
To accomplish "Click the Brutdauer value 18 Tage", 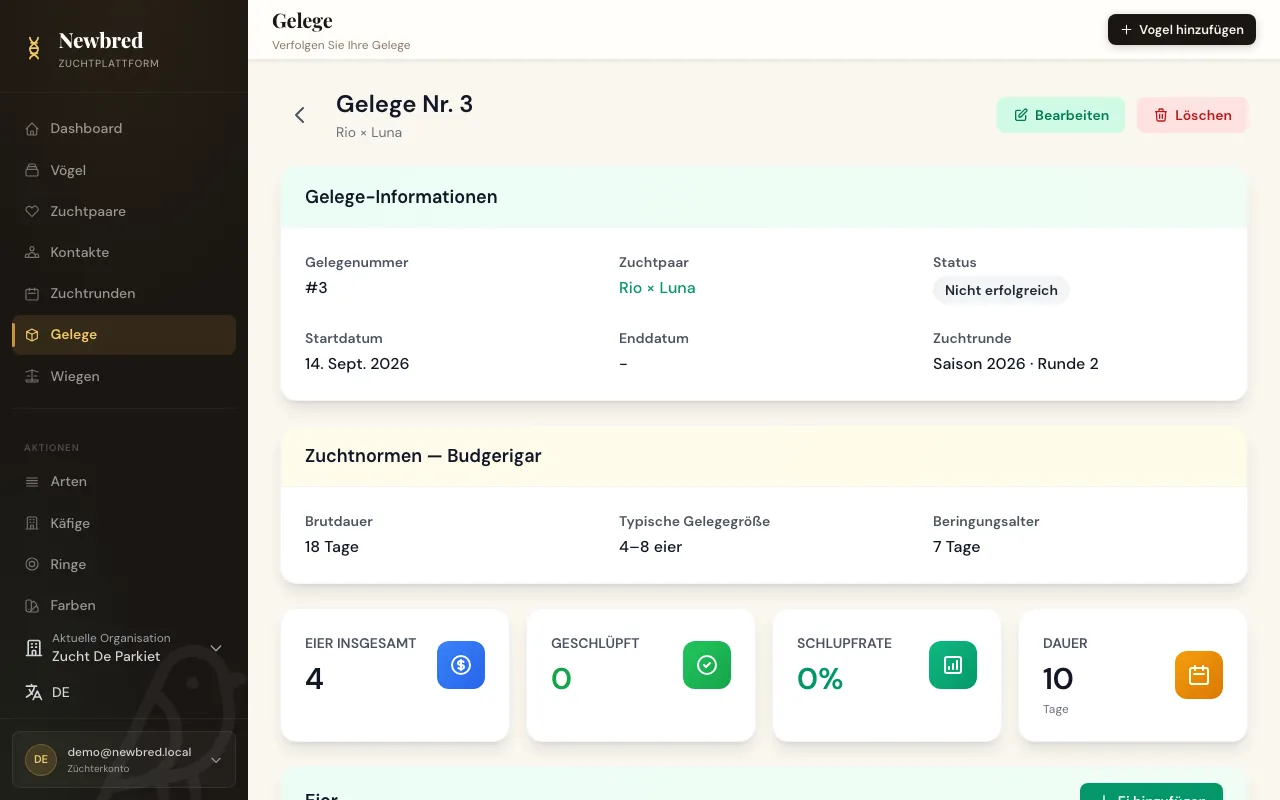I will 332,547.
